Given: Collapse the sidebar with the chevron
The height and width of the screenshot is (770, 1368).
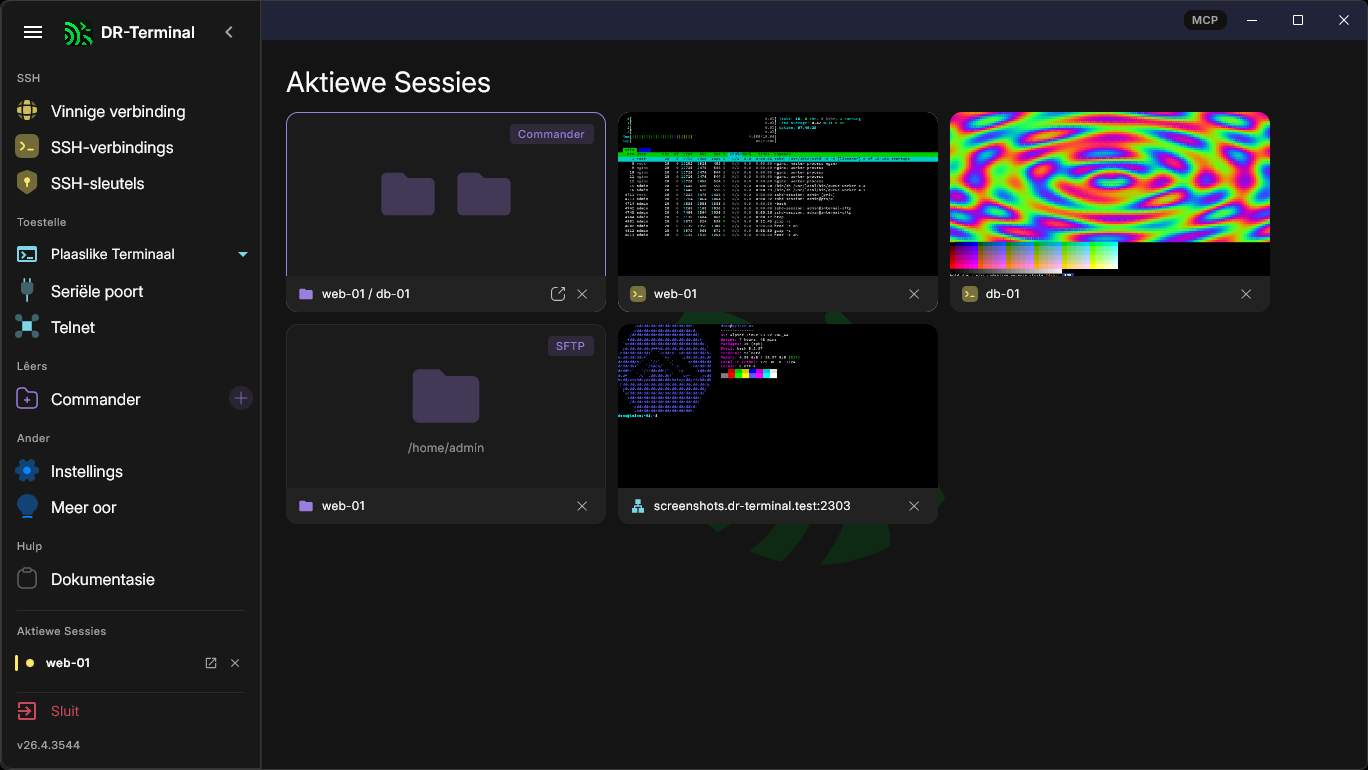Looking at the screenshot, I should tap(229, 32).
